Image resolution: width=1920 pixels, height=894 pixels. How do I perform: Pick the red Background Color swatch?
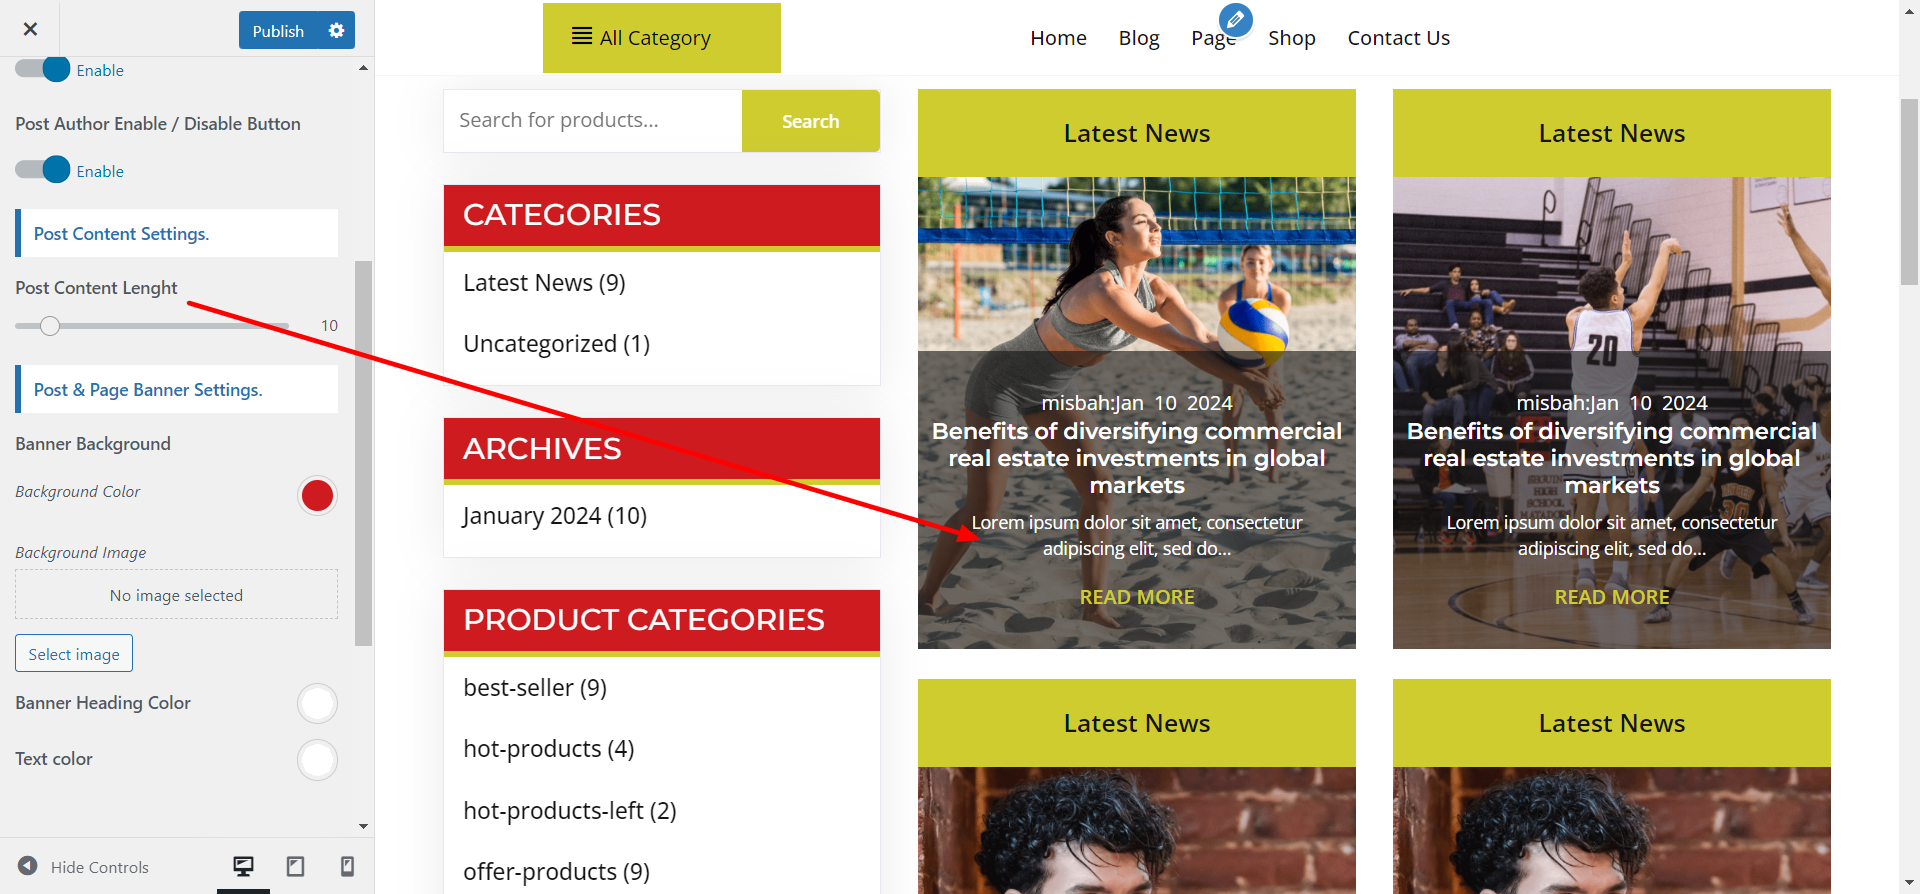click(x=317, y=495)
